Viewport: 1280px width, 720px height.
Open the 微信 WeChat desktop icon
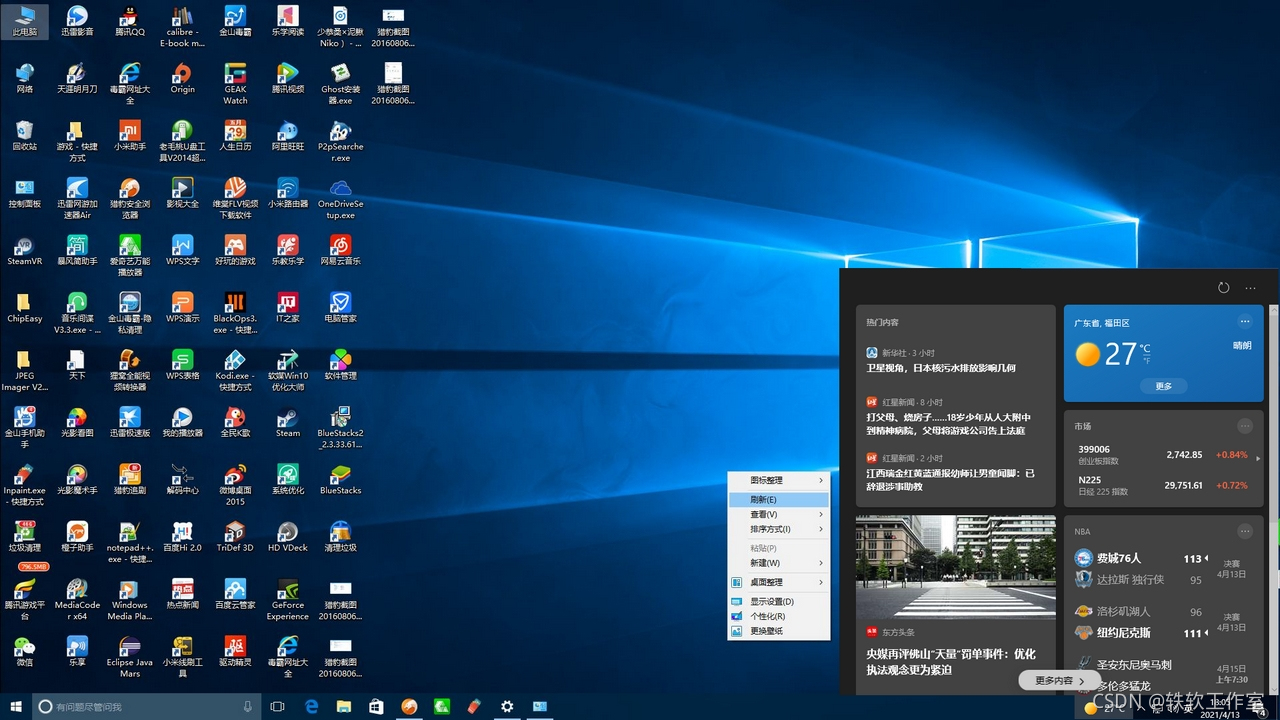[x=25, y=649]
